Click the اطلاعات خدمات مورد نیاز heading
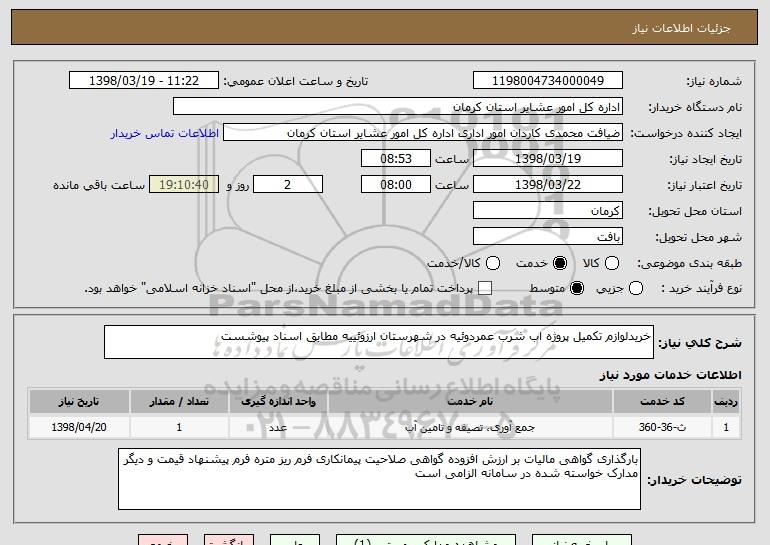Screen dimensions: 770x545 tap(670, 375)
